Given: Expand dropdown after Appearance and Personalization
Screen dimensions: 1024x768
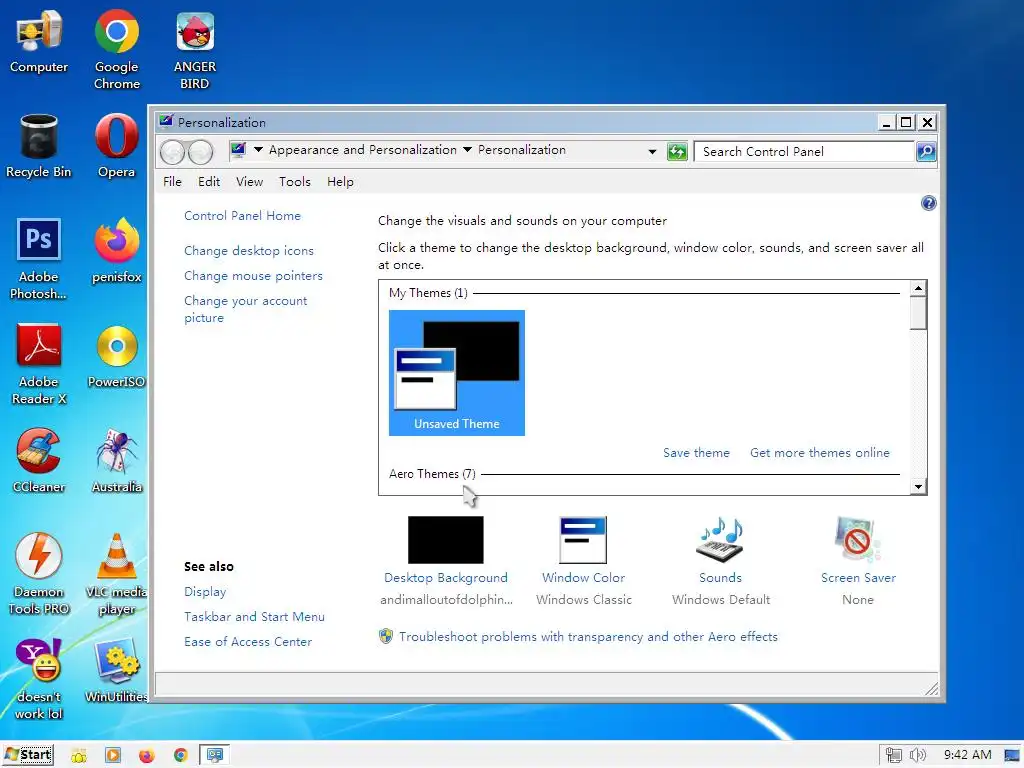Looking at the screenshot, I should (x=467, y=150).
